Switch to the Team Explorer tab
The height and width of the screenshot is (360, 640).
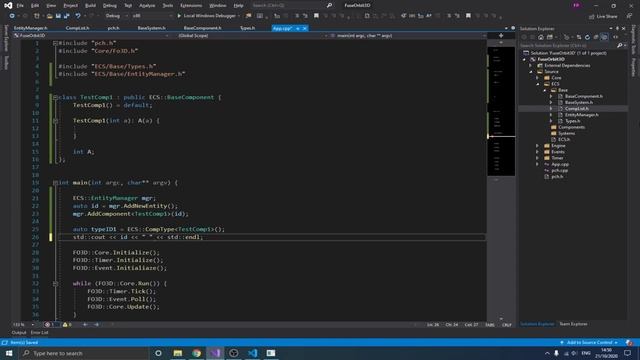point(573,324)
